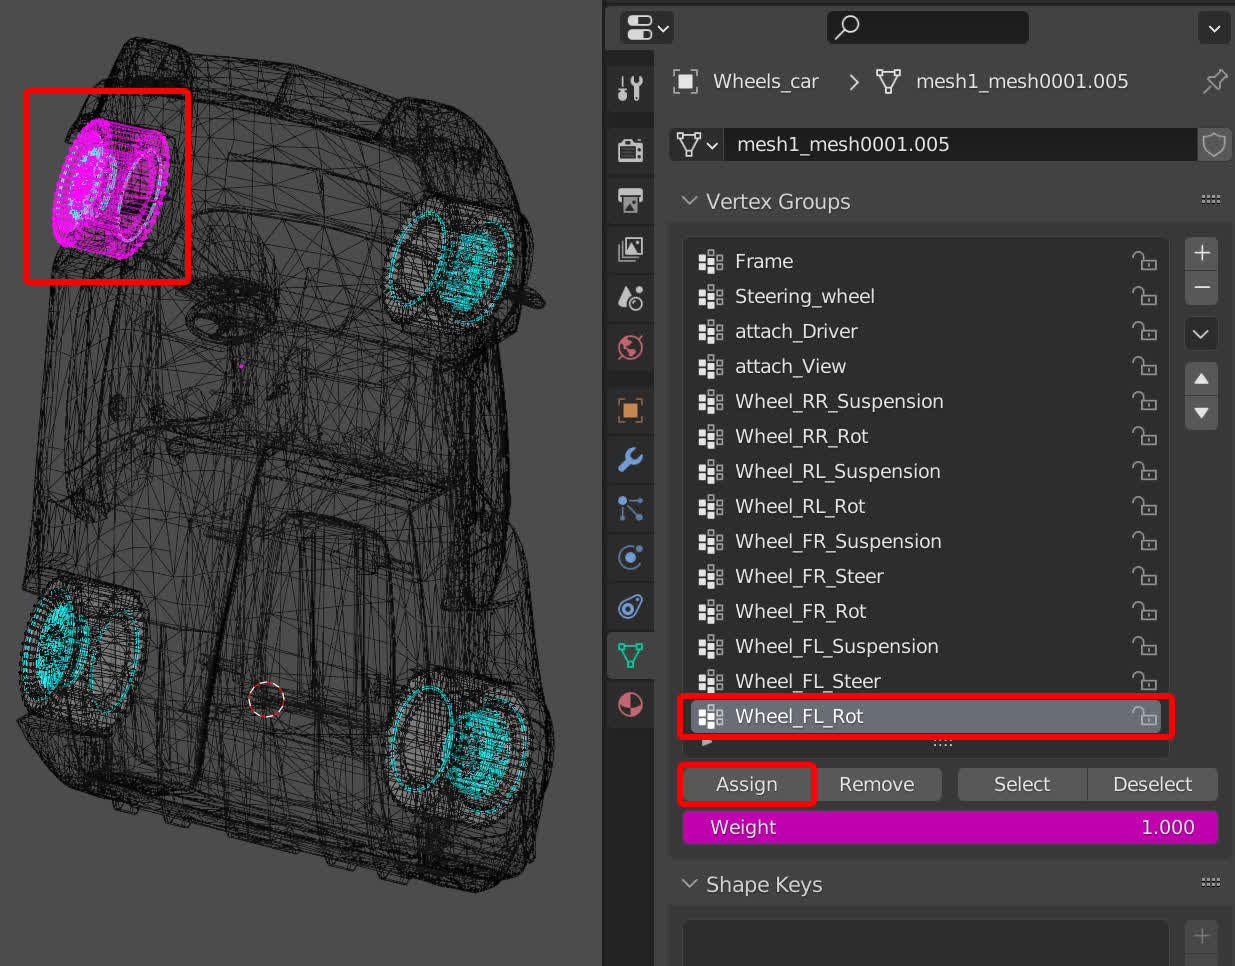Screen dimensions: 1235x966
Task: Click Wheels_car in the breadcrumb
Action: tap(766, 81)
